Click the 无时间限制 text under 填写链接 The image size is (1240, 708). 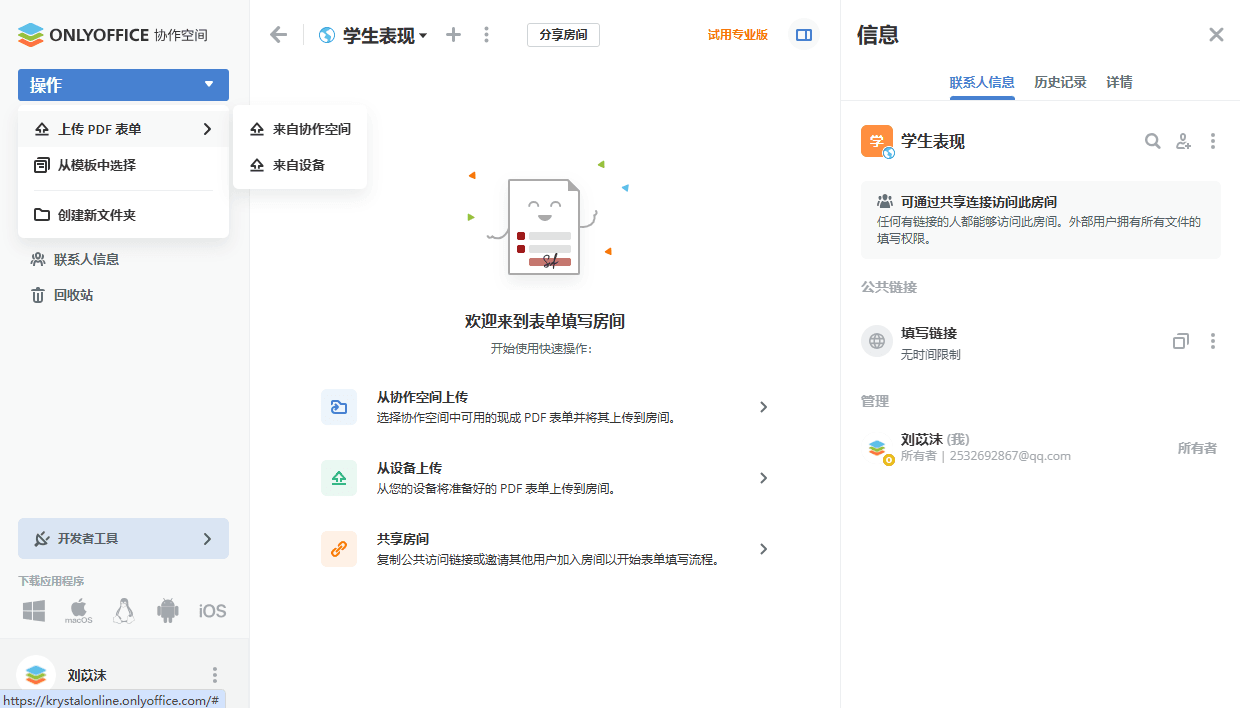[931, 355]
